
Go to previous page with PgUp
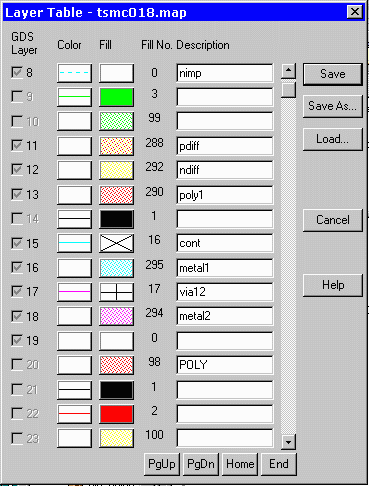click(162, 464)
